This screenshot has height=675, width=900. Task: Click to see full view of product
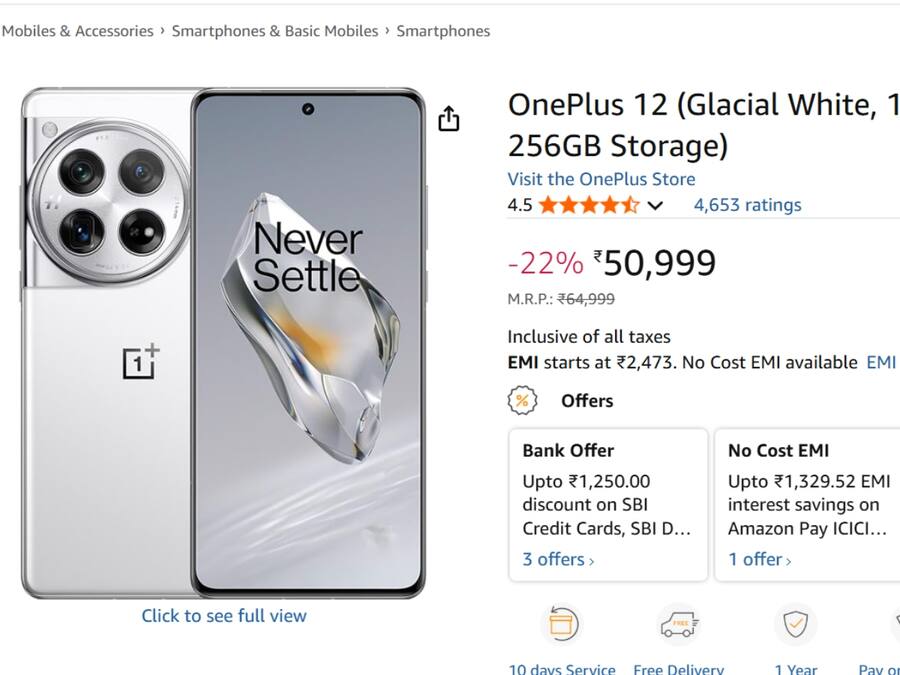click(224, 616)
